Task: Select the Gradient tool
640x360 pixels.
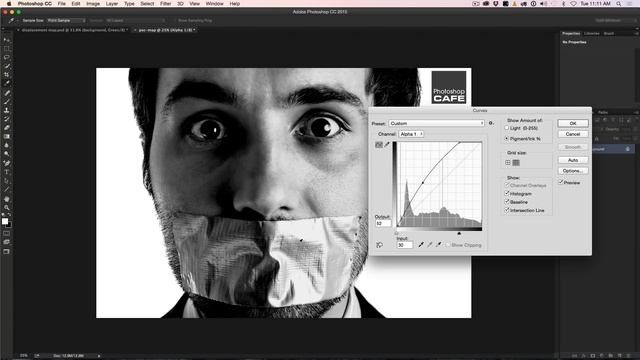Action: (x=7, y=136)
